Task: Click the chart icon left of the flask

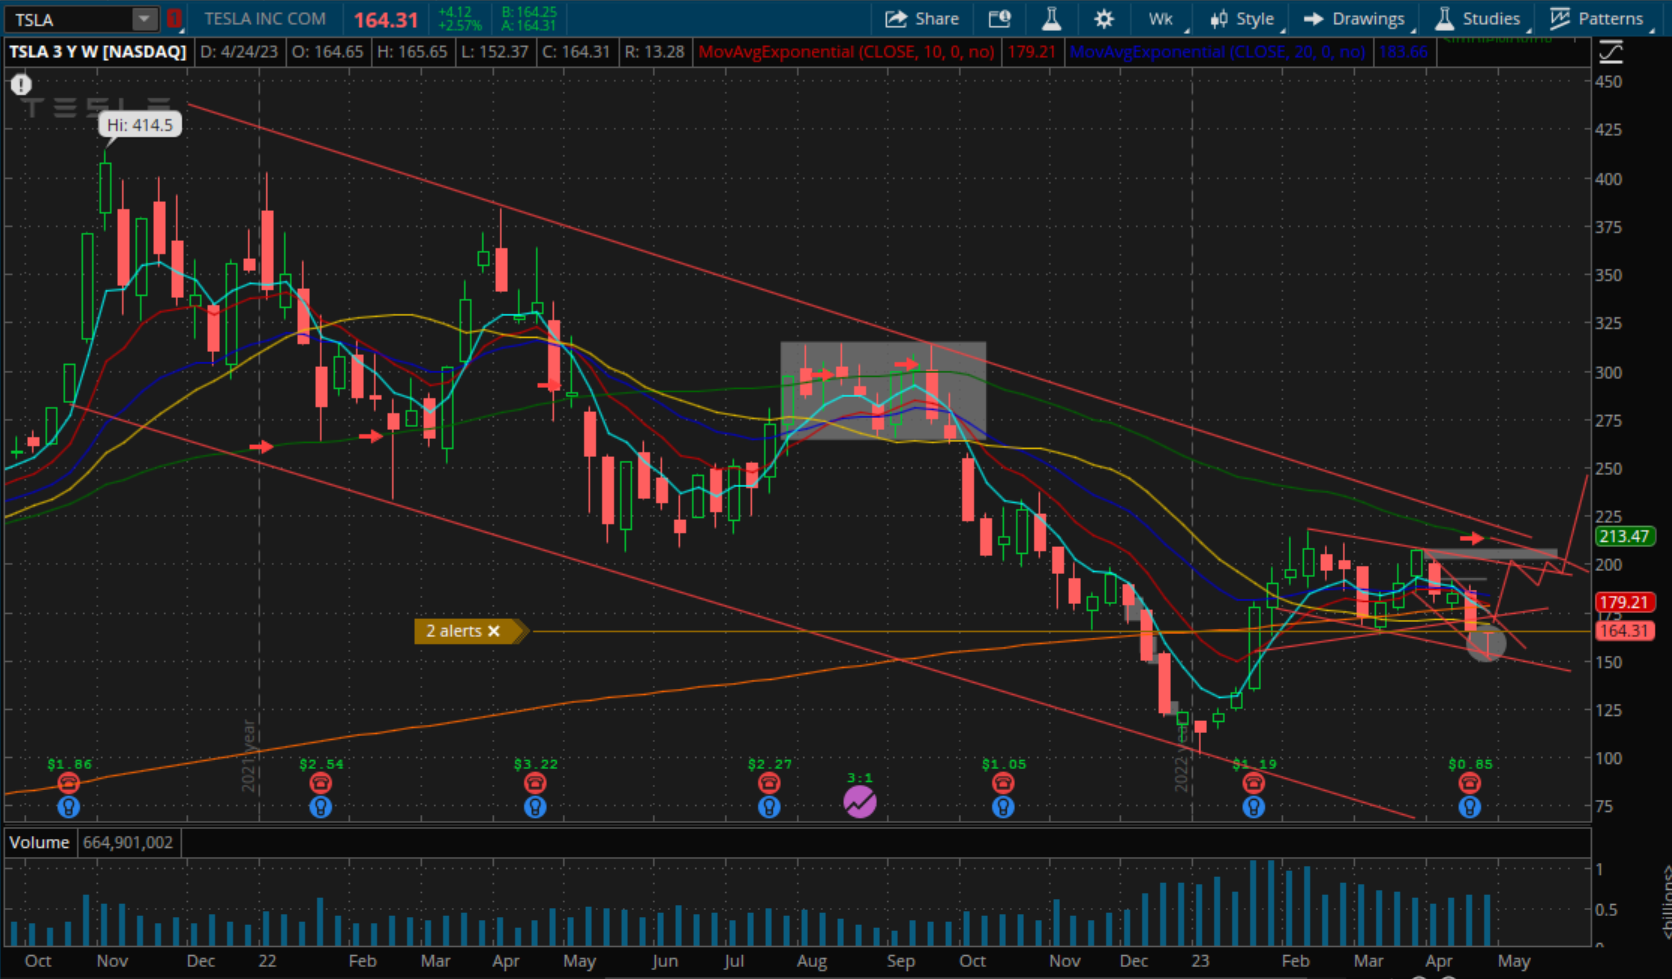Action: [999, 19]
